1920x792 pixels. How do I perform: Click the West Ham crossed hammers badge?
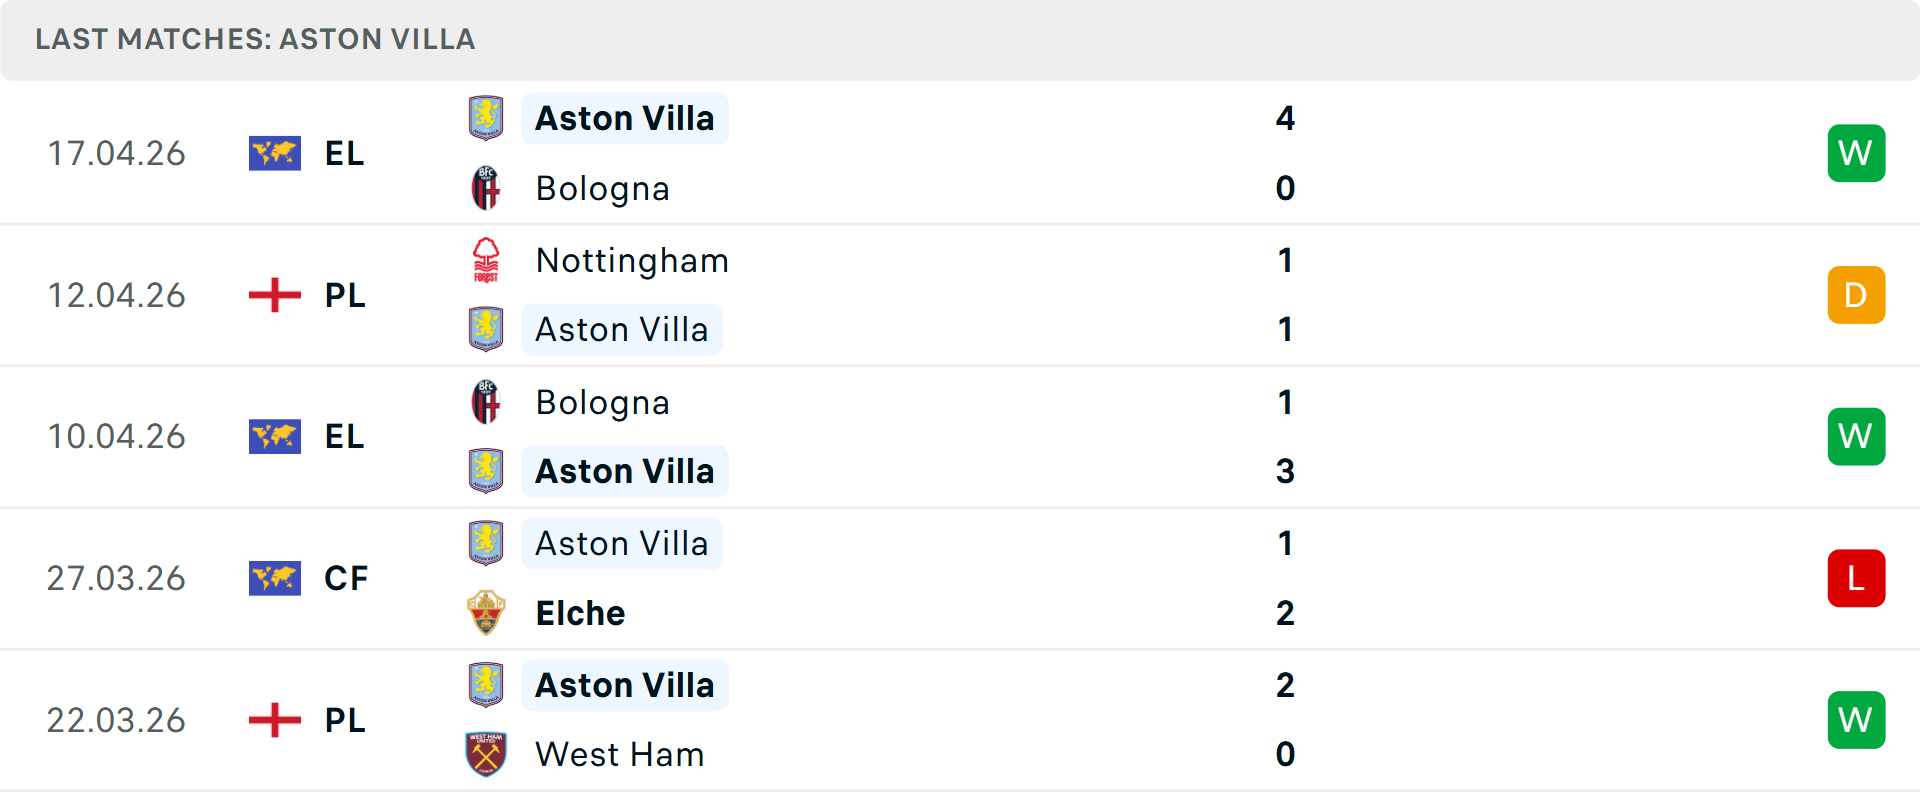tap(487, 754)
